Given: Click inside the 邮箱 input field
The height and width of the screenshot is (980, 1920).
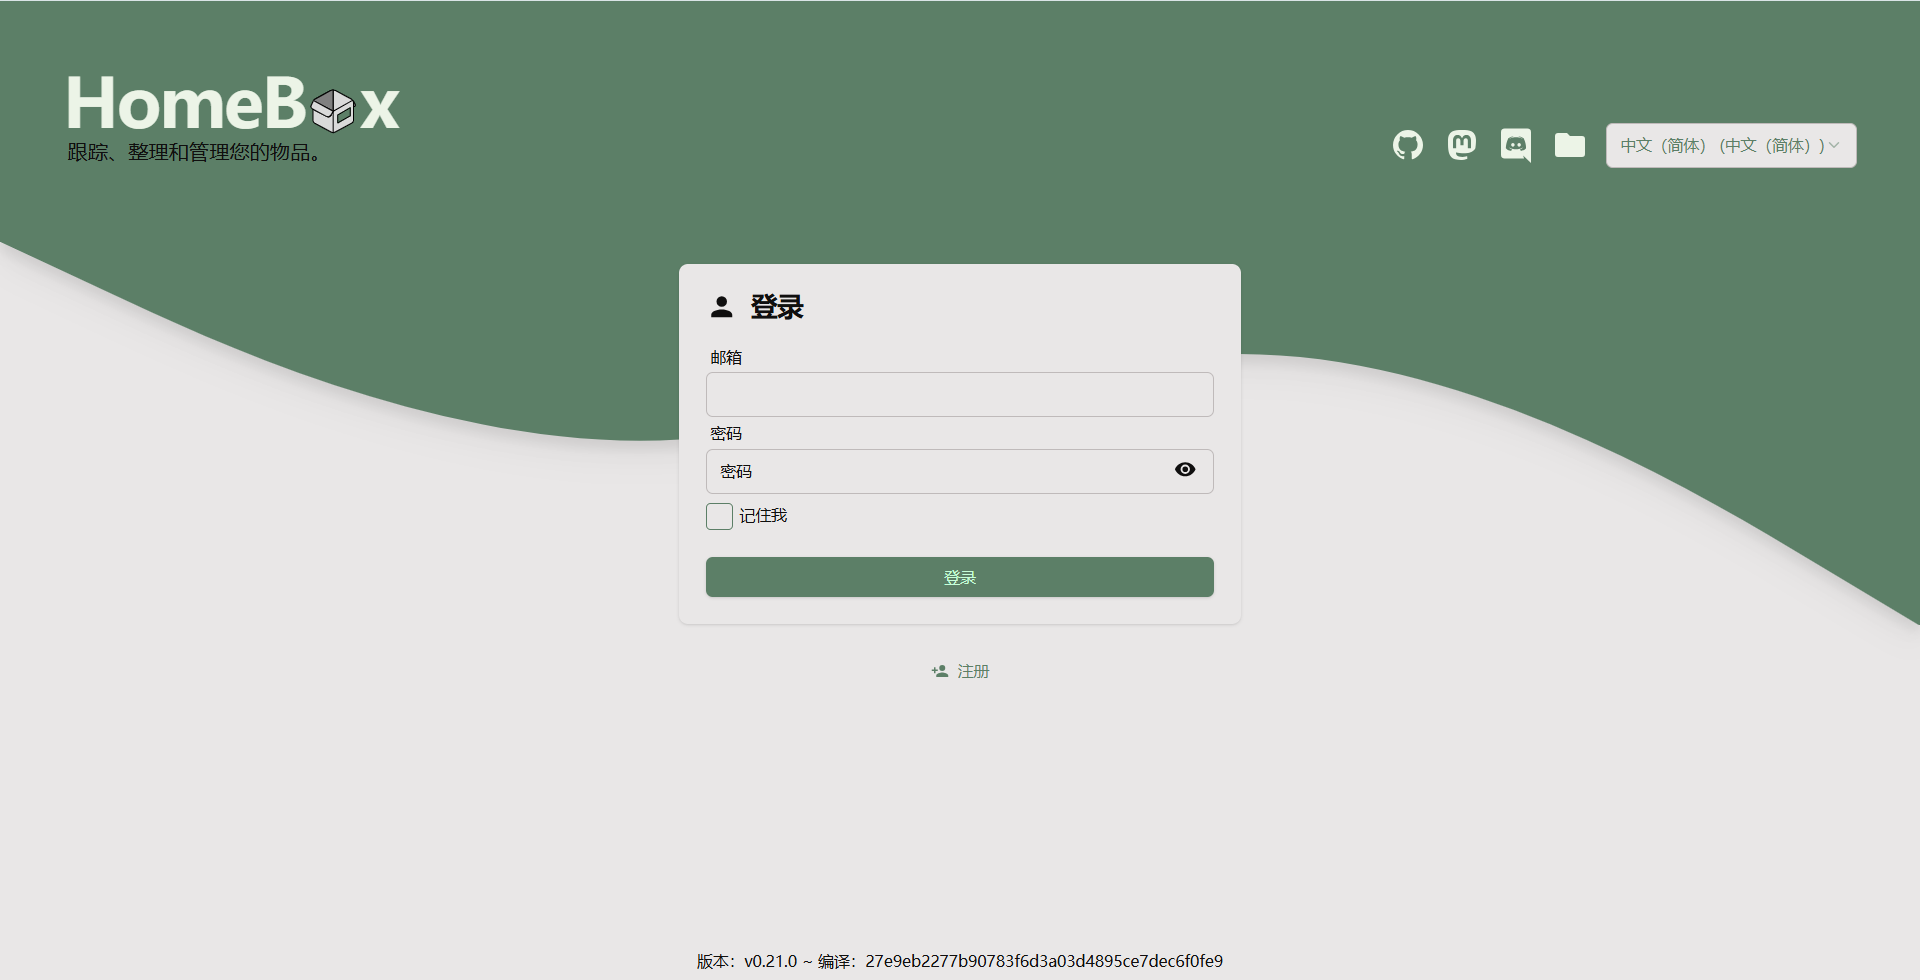Looking at the screenshot, I should (959, 394).
